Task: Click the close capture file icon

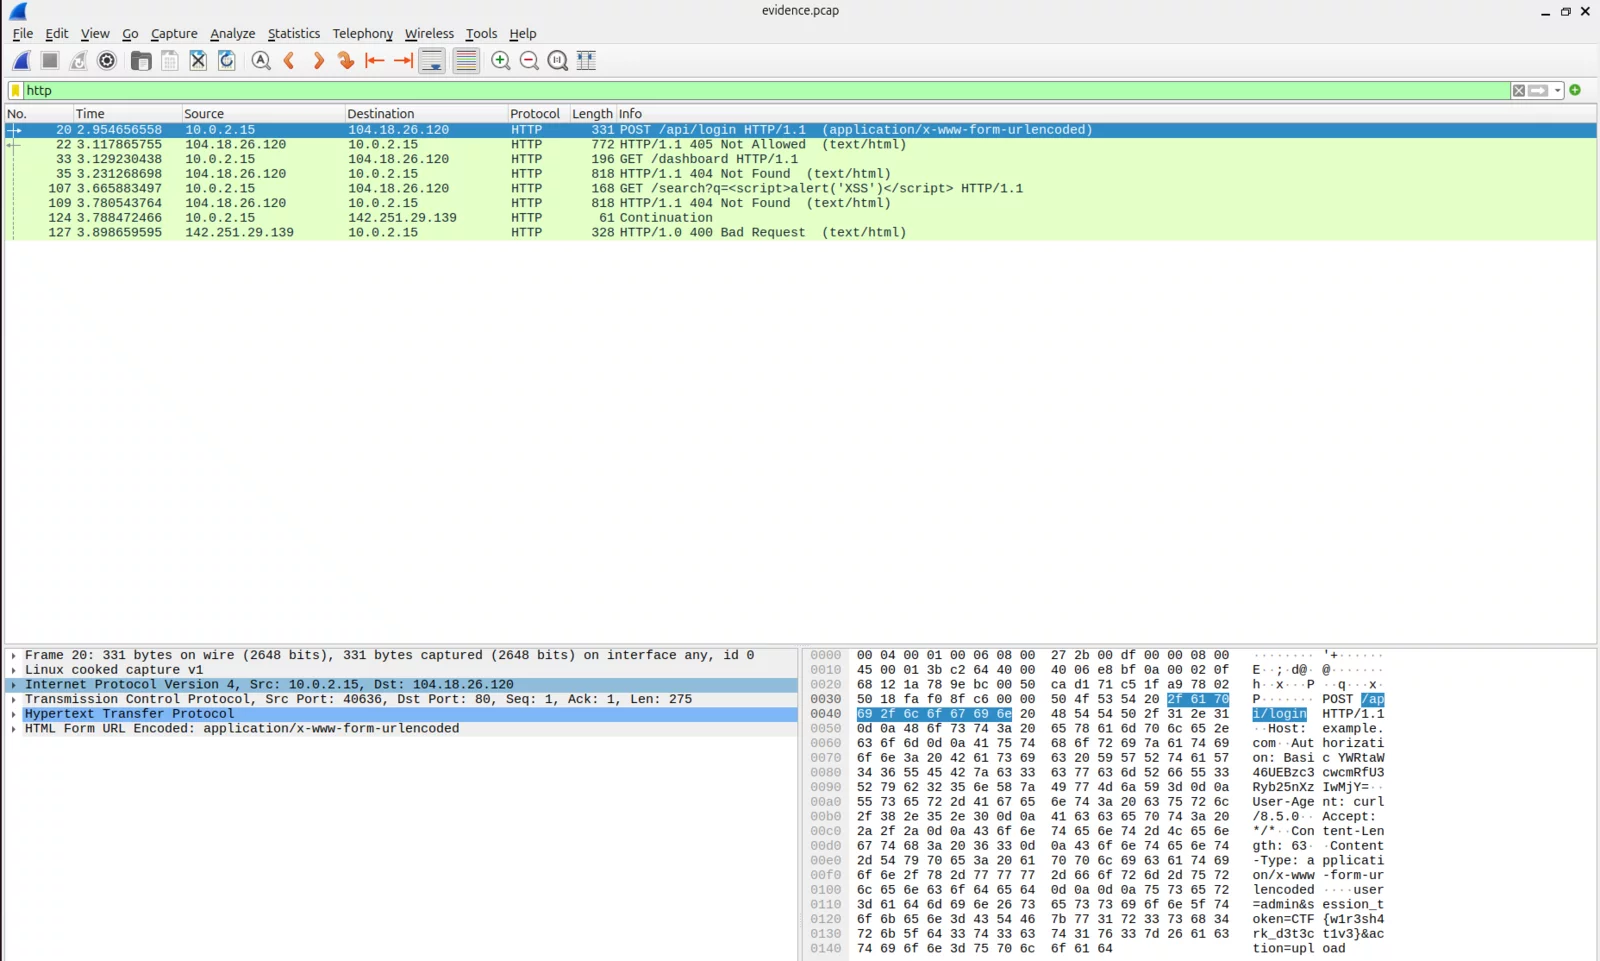Action: click(x=198, y=61)
